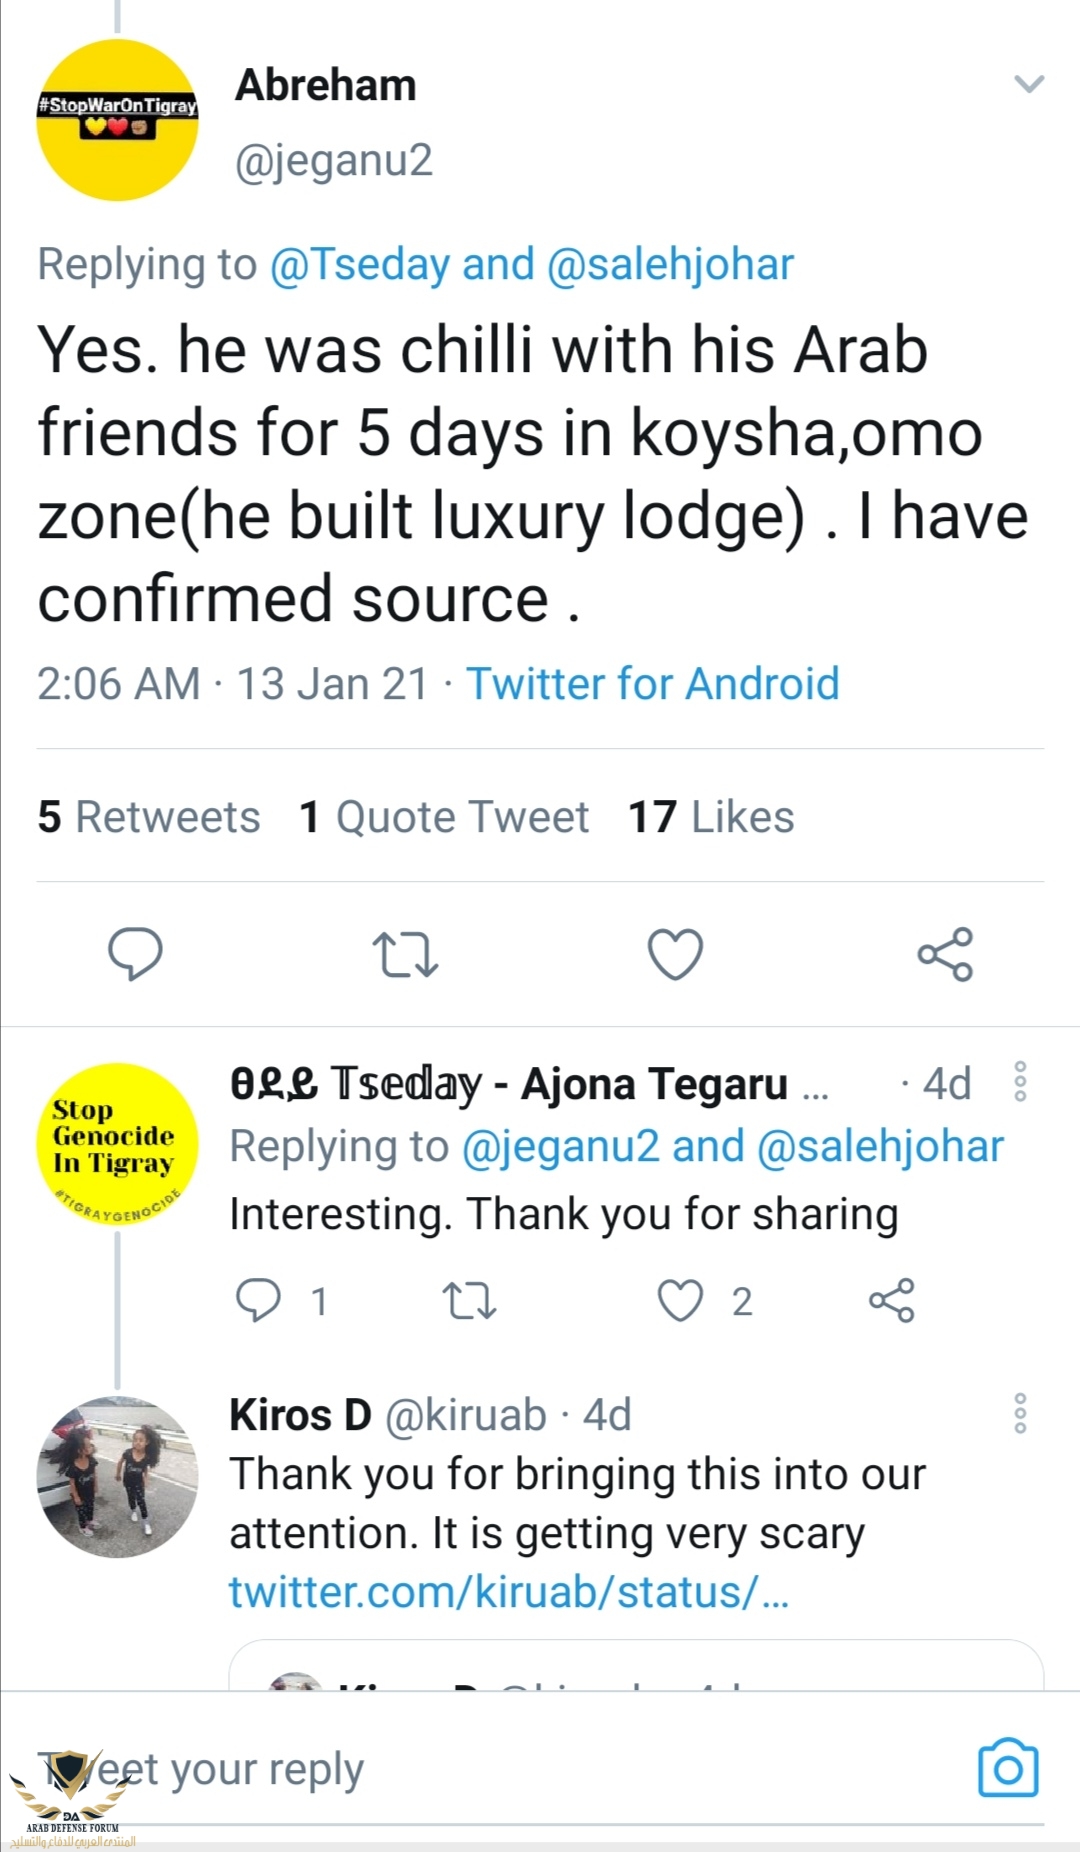Open camera to attach photo
The height and width of the screenshot is (1852, 1080).
click(x=1008, y=1768)
